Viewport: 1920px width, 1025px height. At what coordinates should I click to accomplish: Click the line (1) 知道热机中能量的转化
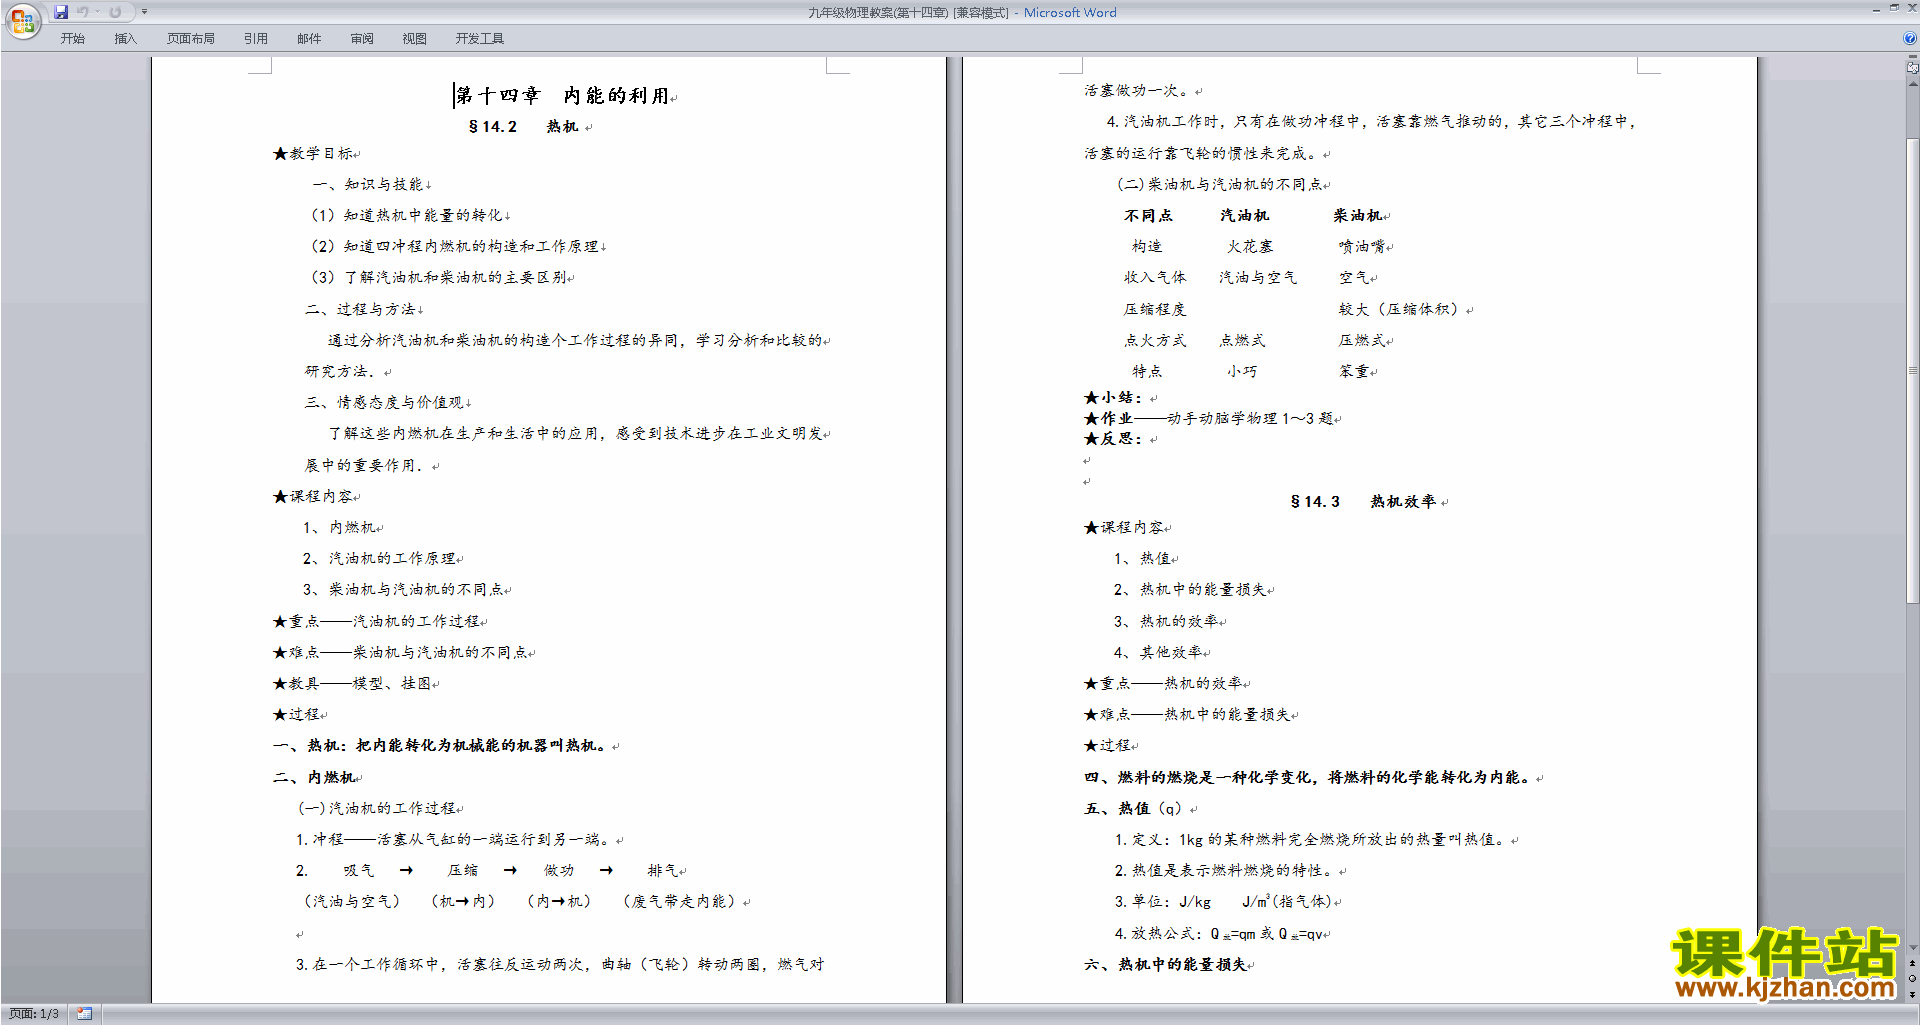(x=407, y=215)
